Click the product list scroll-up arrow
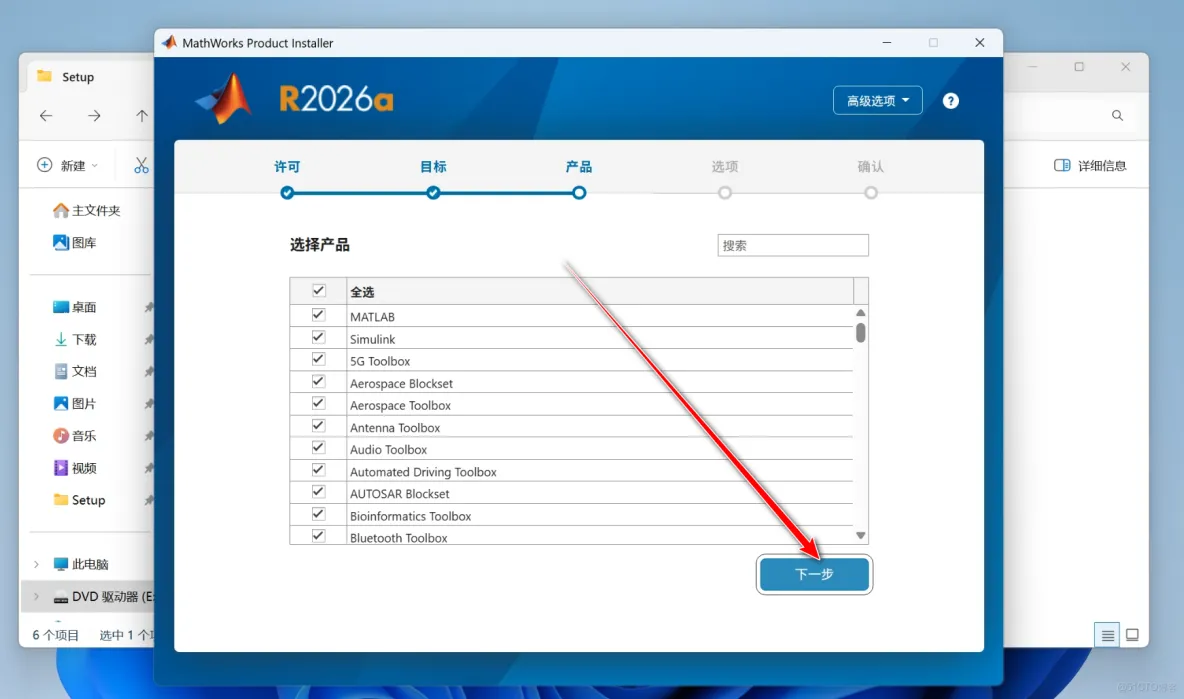The image size is (1184, 699). 860,313
